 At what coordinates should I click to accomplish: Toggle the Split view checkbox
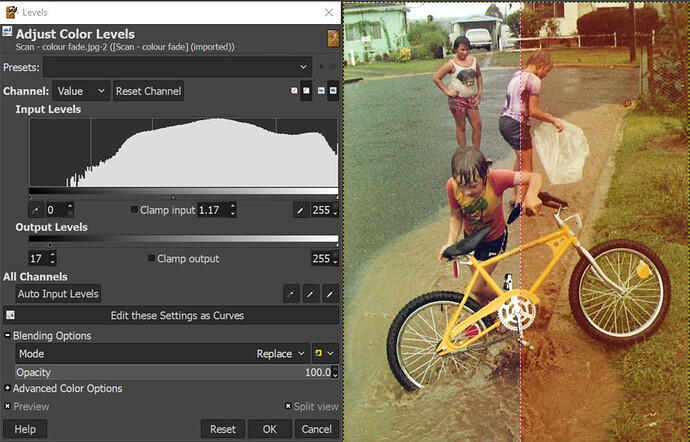[289, 407]
